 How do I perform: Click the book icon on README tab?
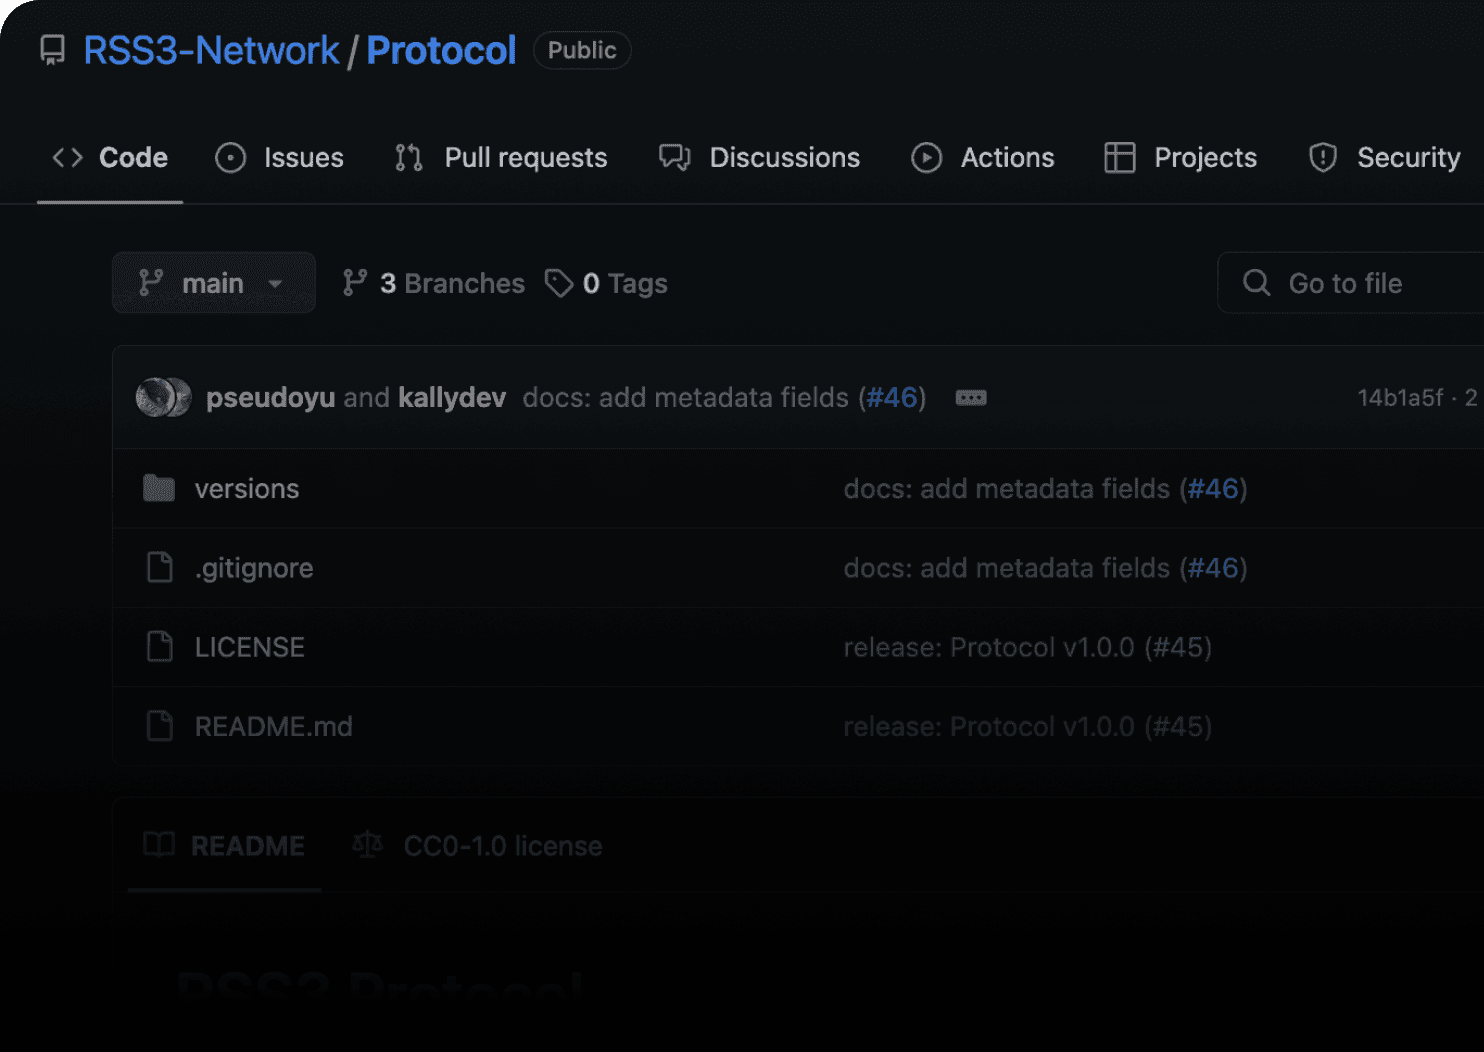coord(159,845)
